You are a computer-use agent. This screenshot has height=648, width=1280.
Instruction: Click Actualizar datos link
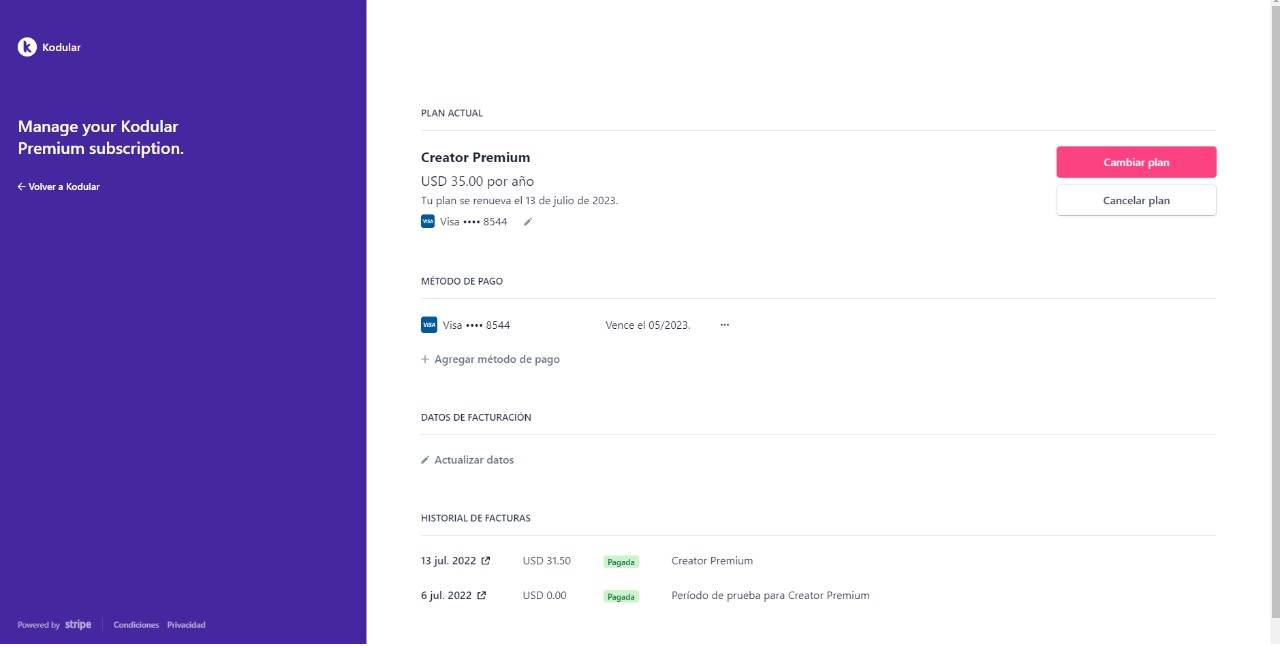(x=467, y=460)
